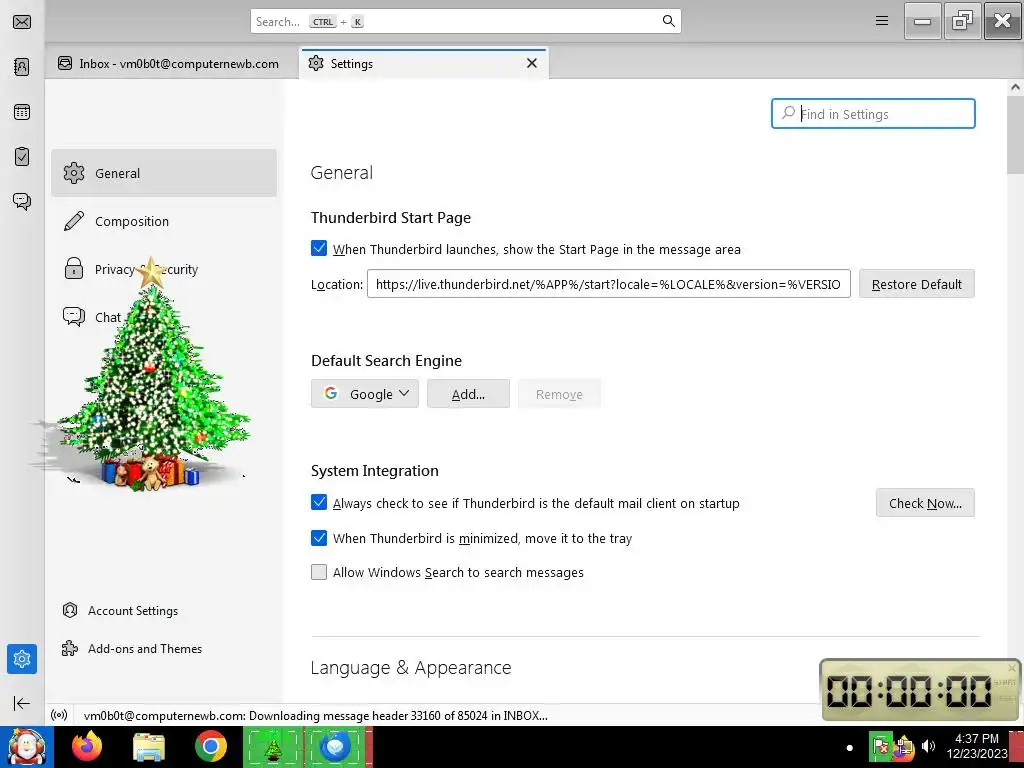Click the Christmas tree app taskbar button

[273, 747]
